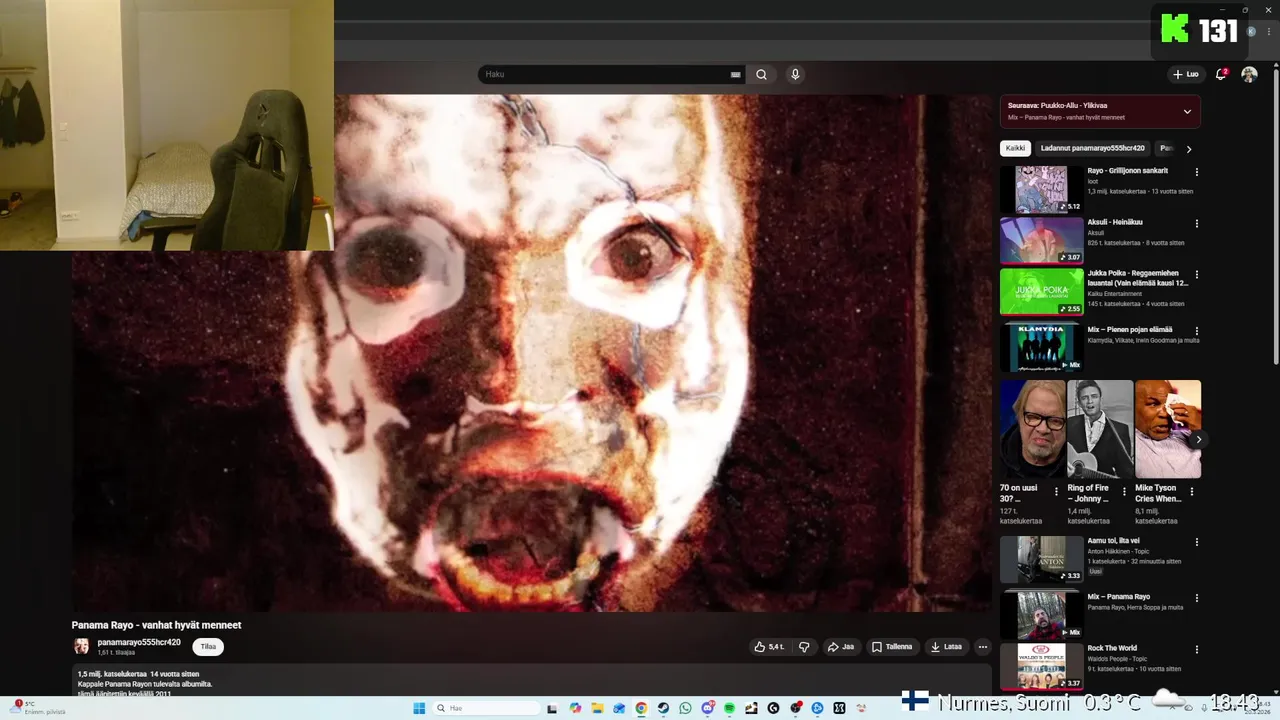This screenshot has height=720, width=1280.
Task: Subscribe with the Tilaa button
Action: (208, 647)
